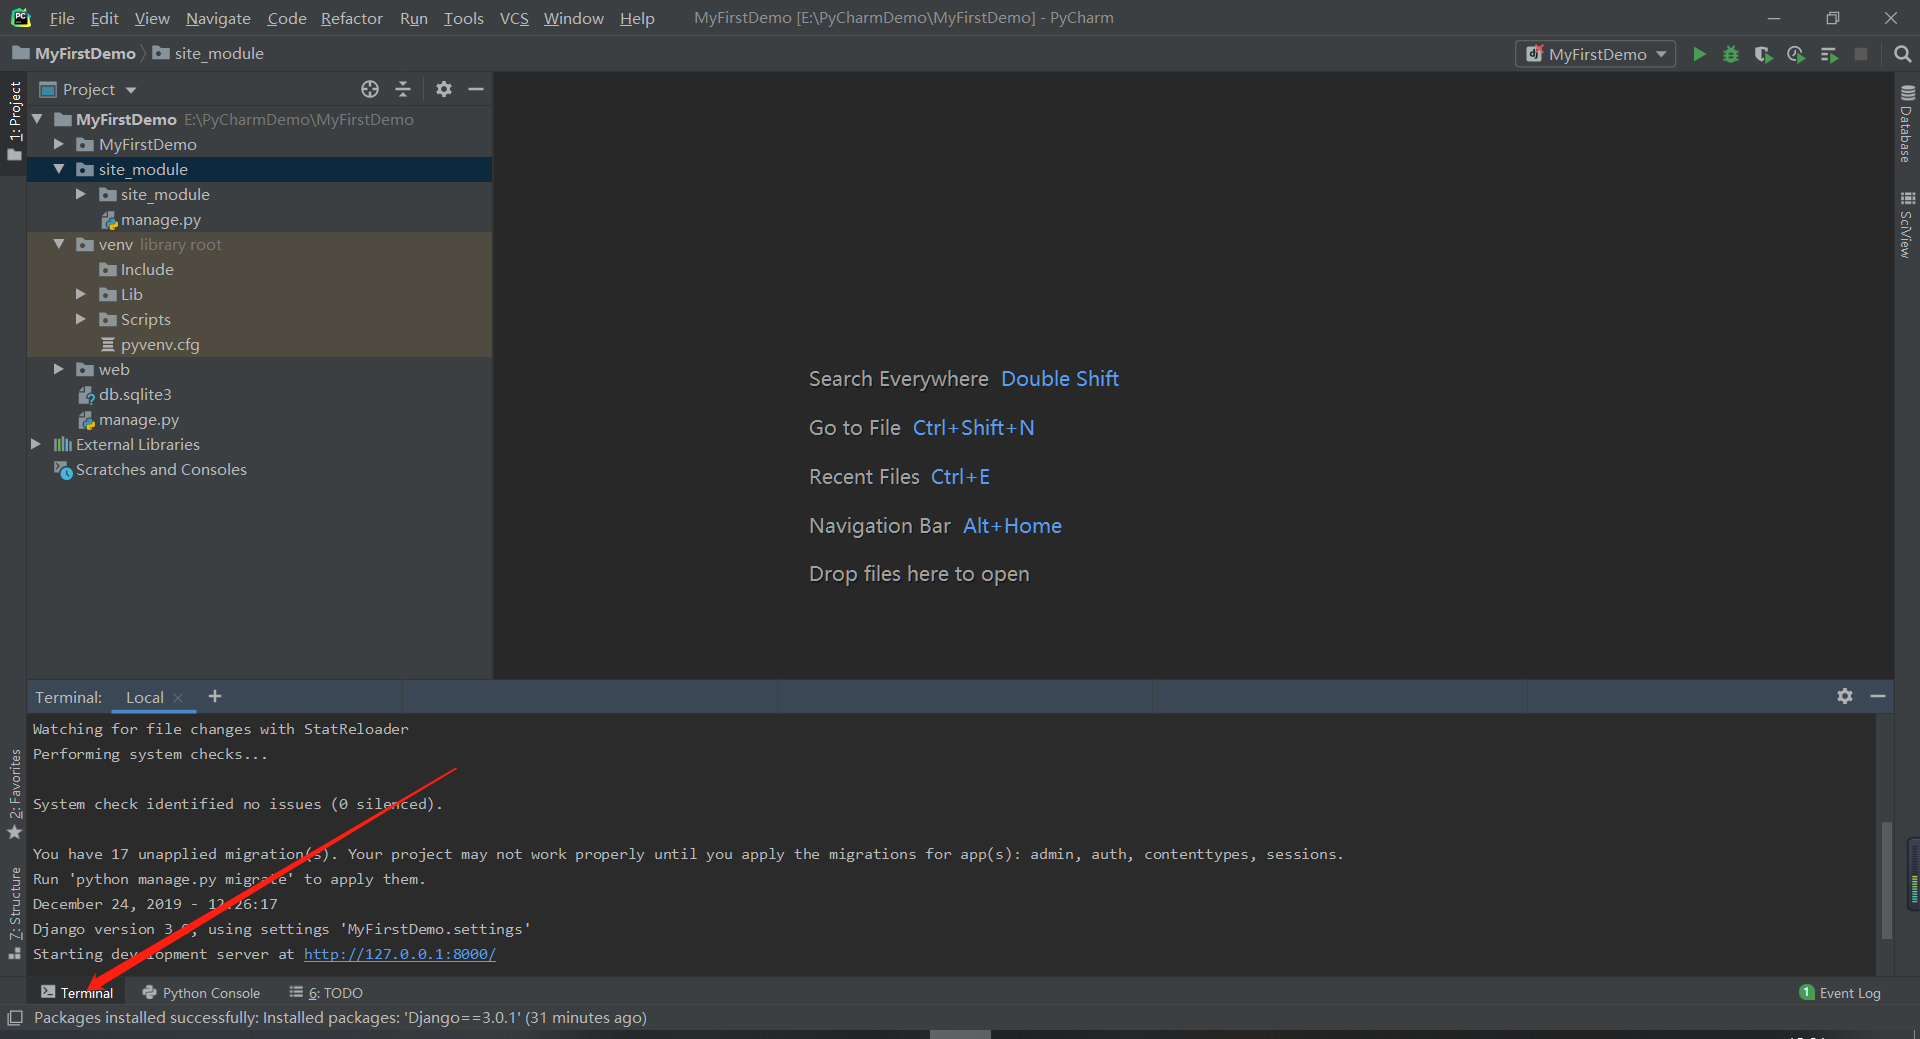Open the File menu
Viewport: 1920px width, 1039px height.
pos(62,18)
